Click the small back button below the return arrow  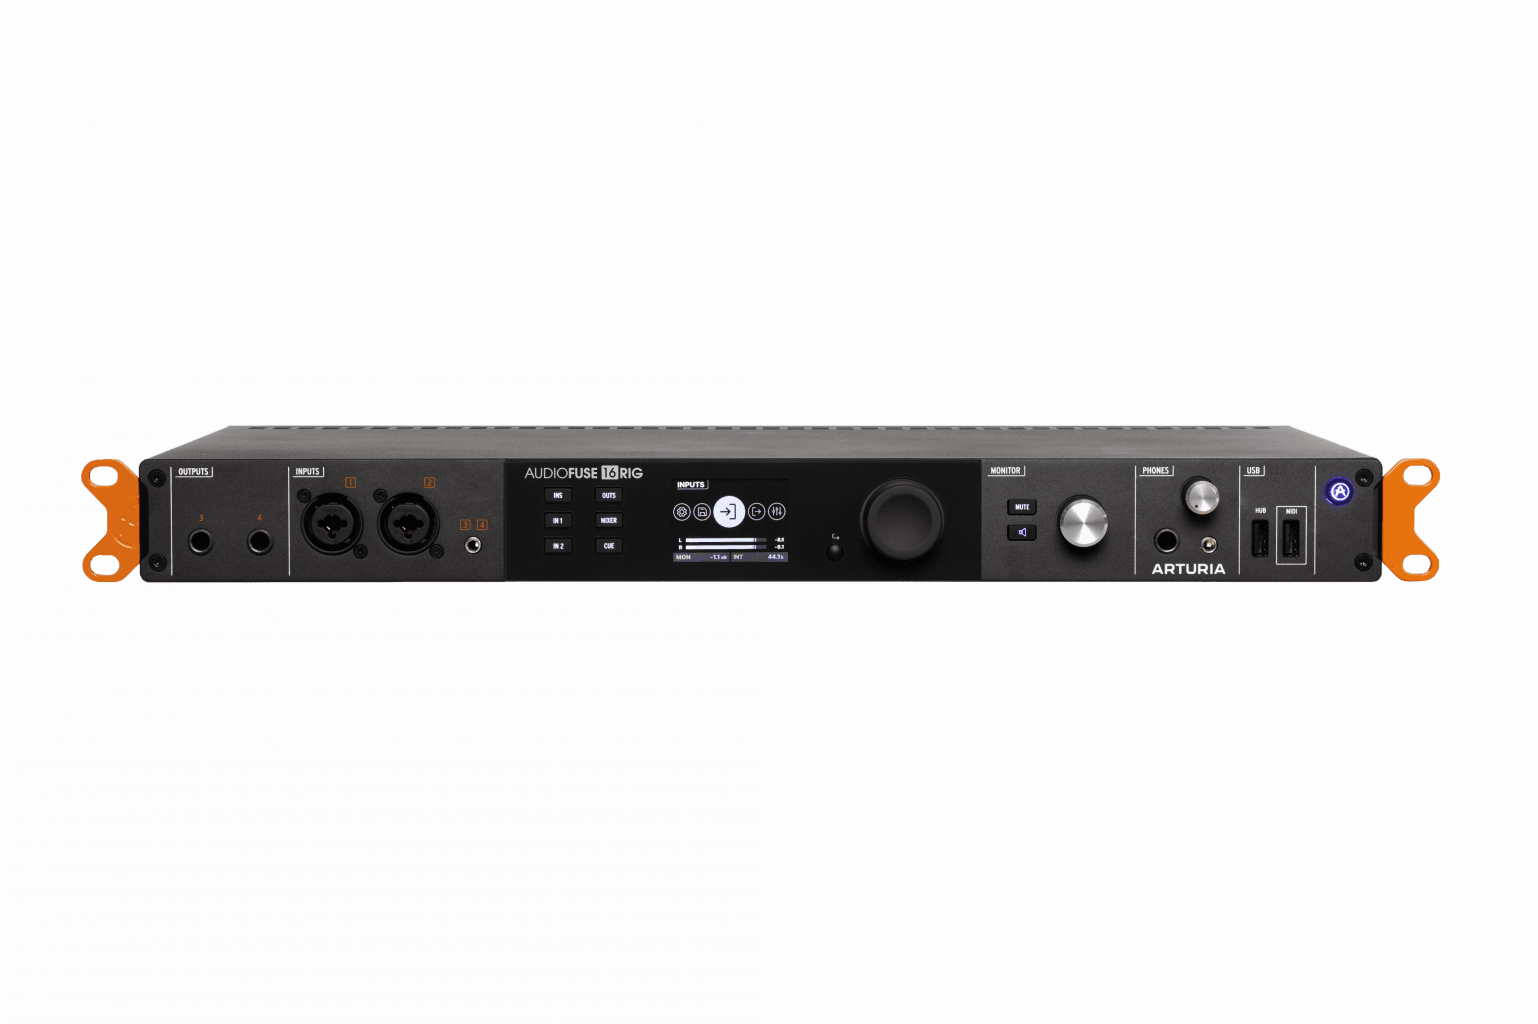835,552
